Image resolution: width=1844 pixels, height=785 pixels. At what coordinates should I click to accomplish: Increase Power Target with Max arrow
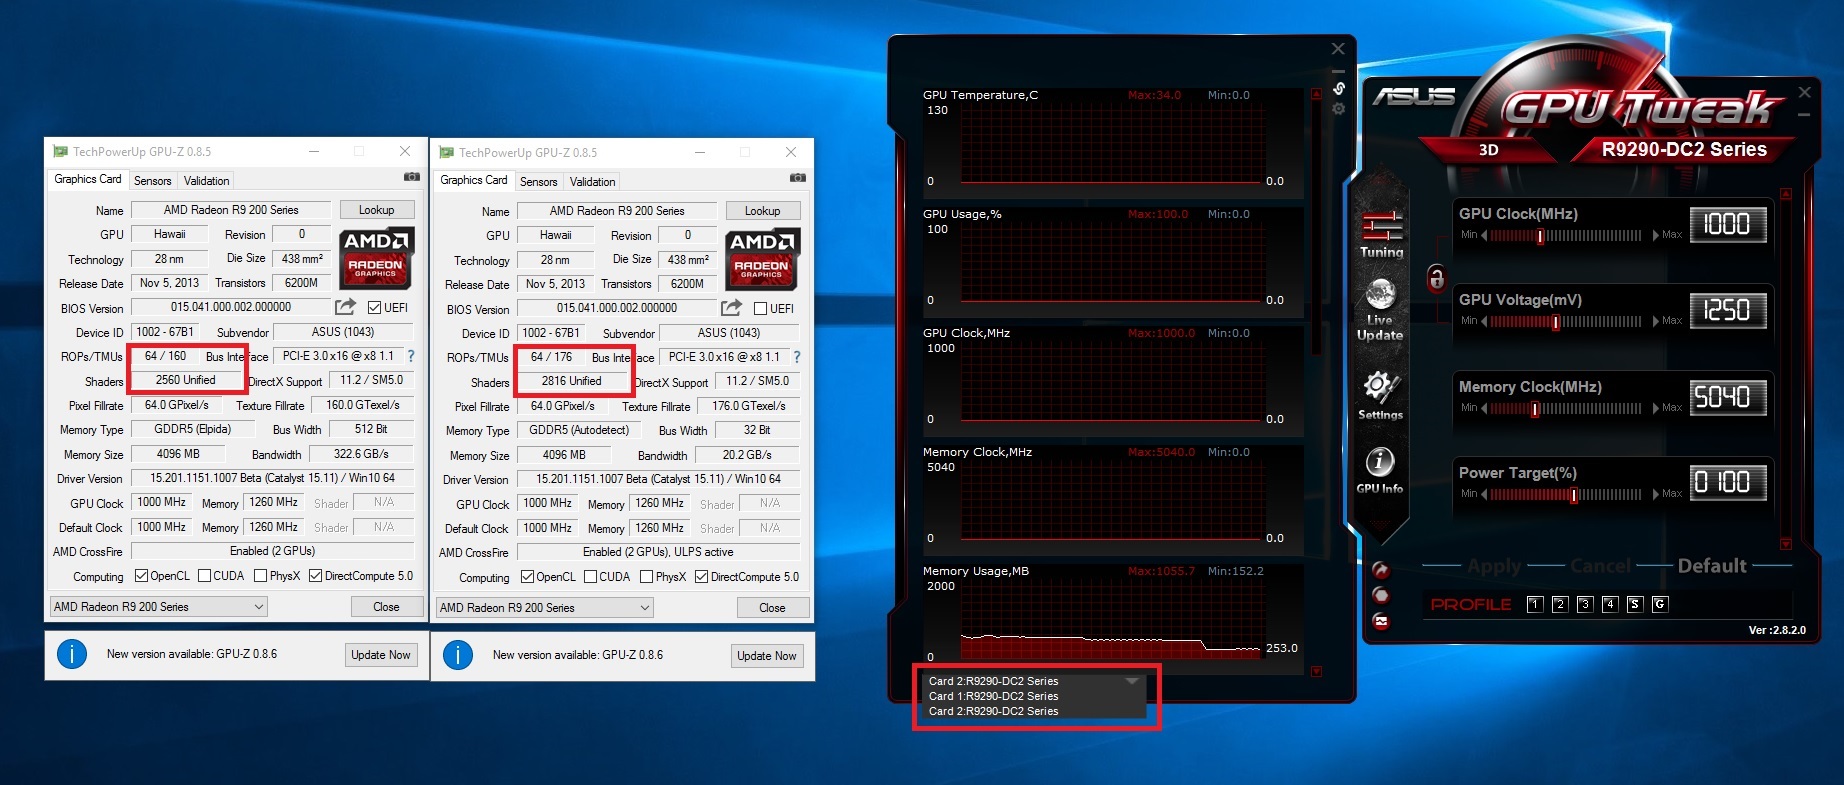click(1655, 495)
